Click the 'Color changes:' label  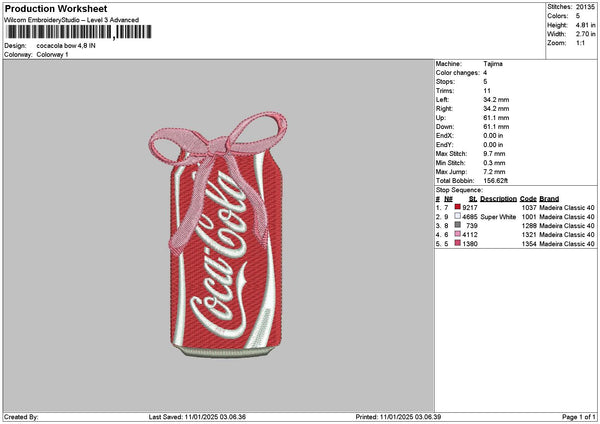tap(458, 73)
